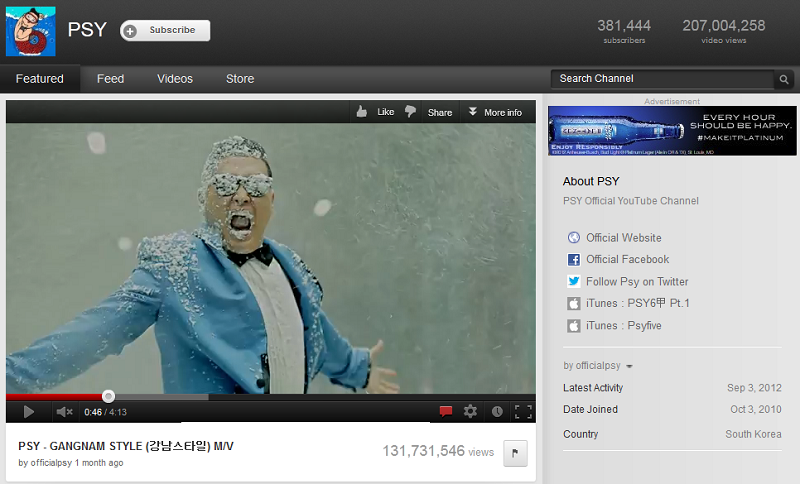The height and width of the screenshot is (484, 800).
Task: Open the Store tab
Action: click(x=240, y=79)
